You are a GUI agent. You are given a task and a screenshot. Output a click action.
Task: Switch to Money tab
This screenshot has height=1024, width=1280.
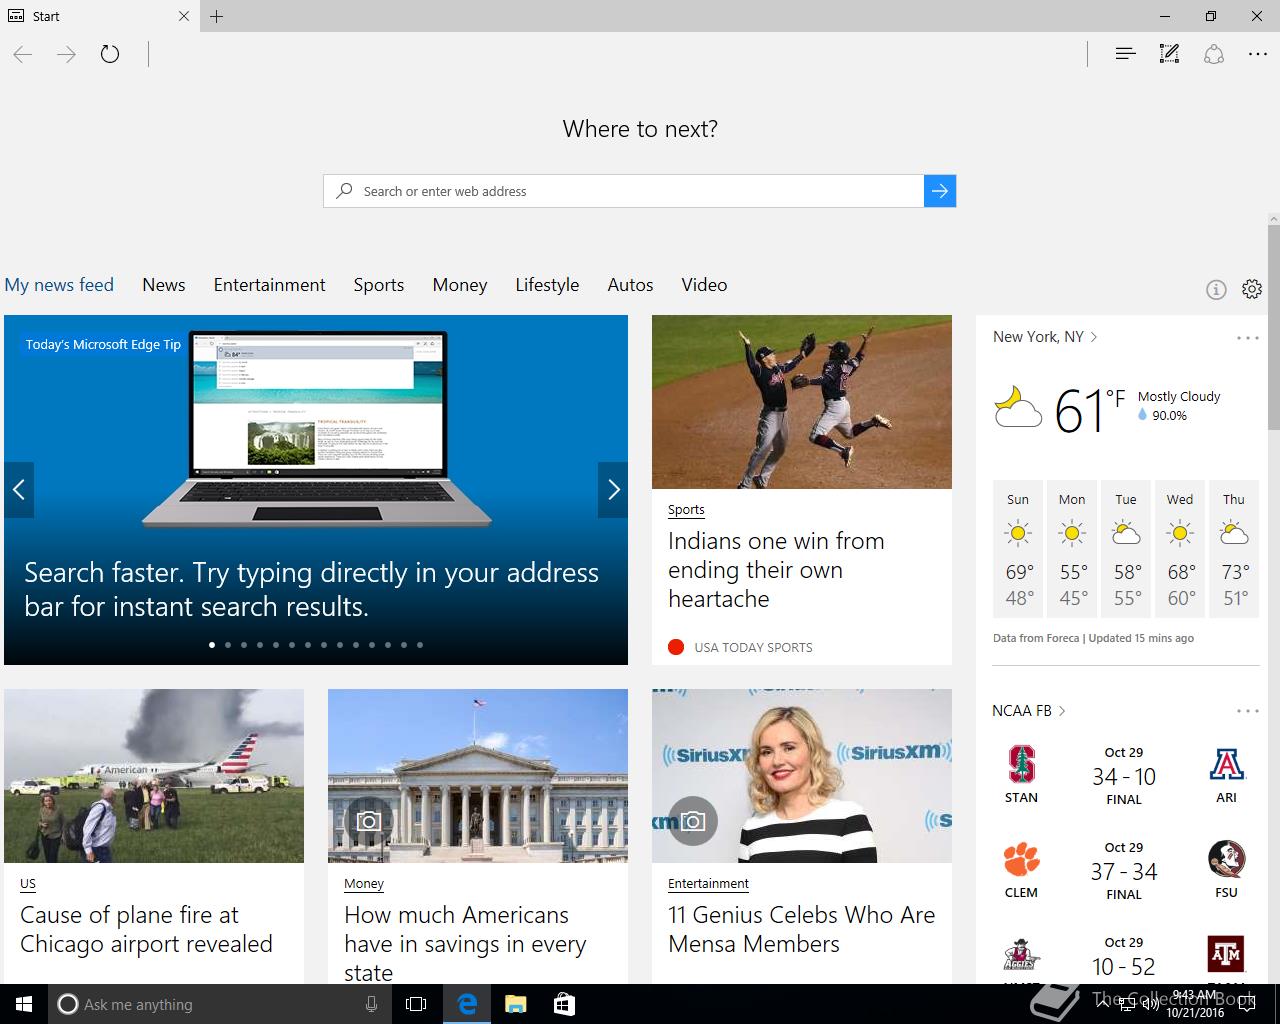pyautogui.click(x=460, y=285)
